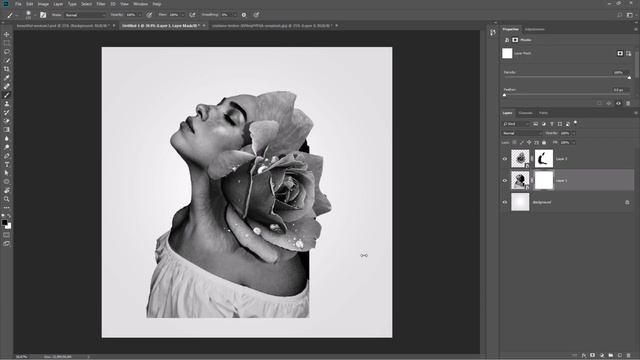Open the brush settings panel icon
This screenshot has width=640, height=360.
(43, 15)
